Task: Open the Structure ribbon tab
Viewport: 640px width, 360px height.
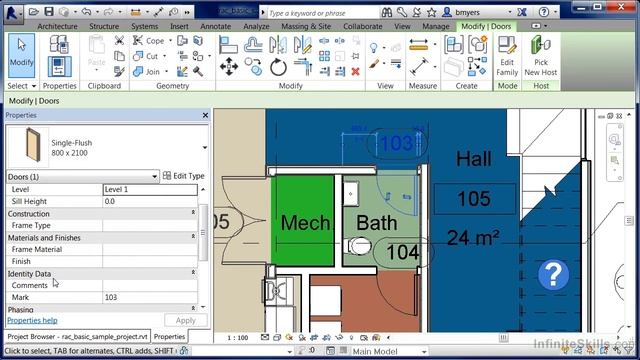Action: click(104, 26)
